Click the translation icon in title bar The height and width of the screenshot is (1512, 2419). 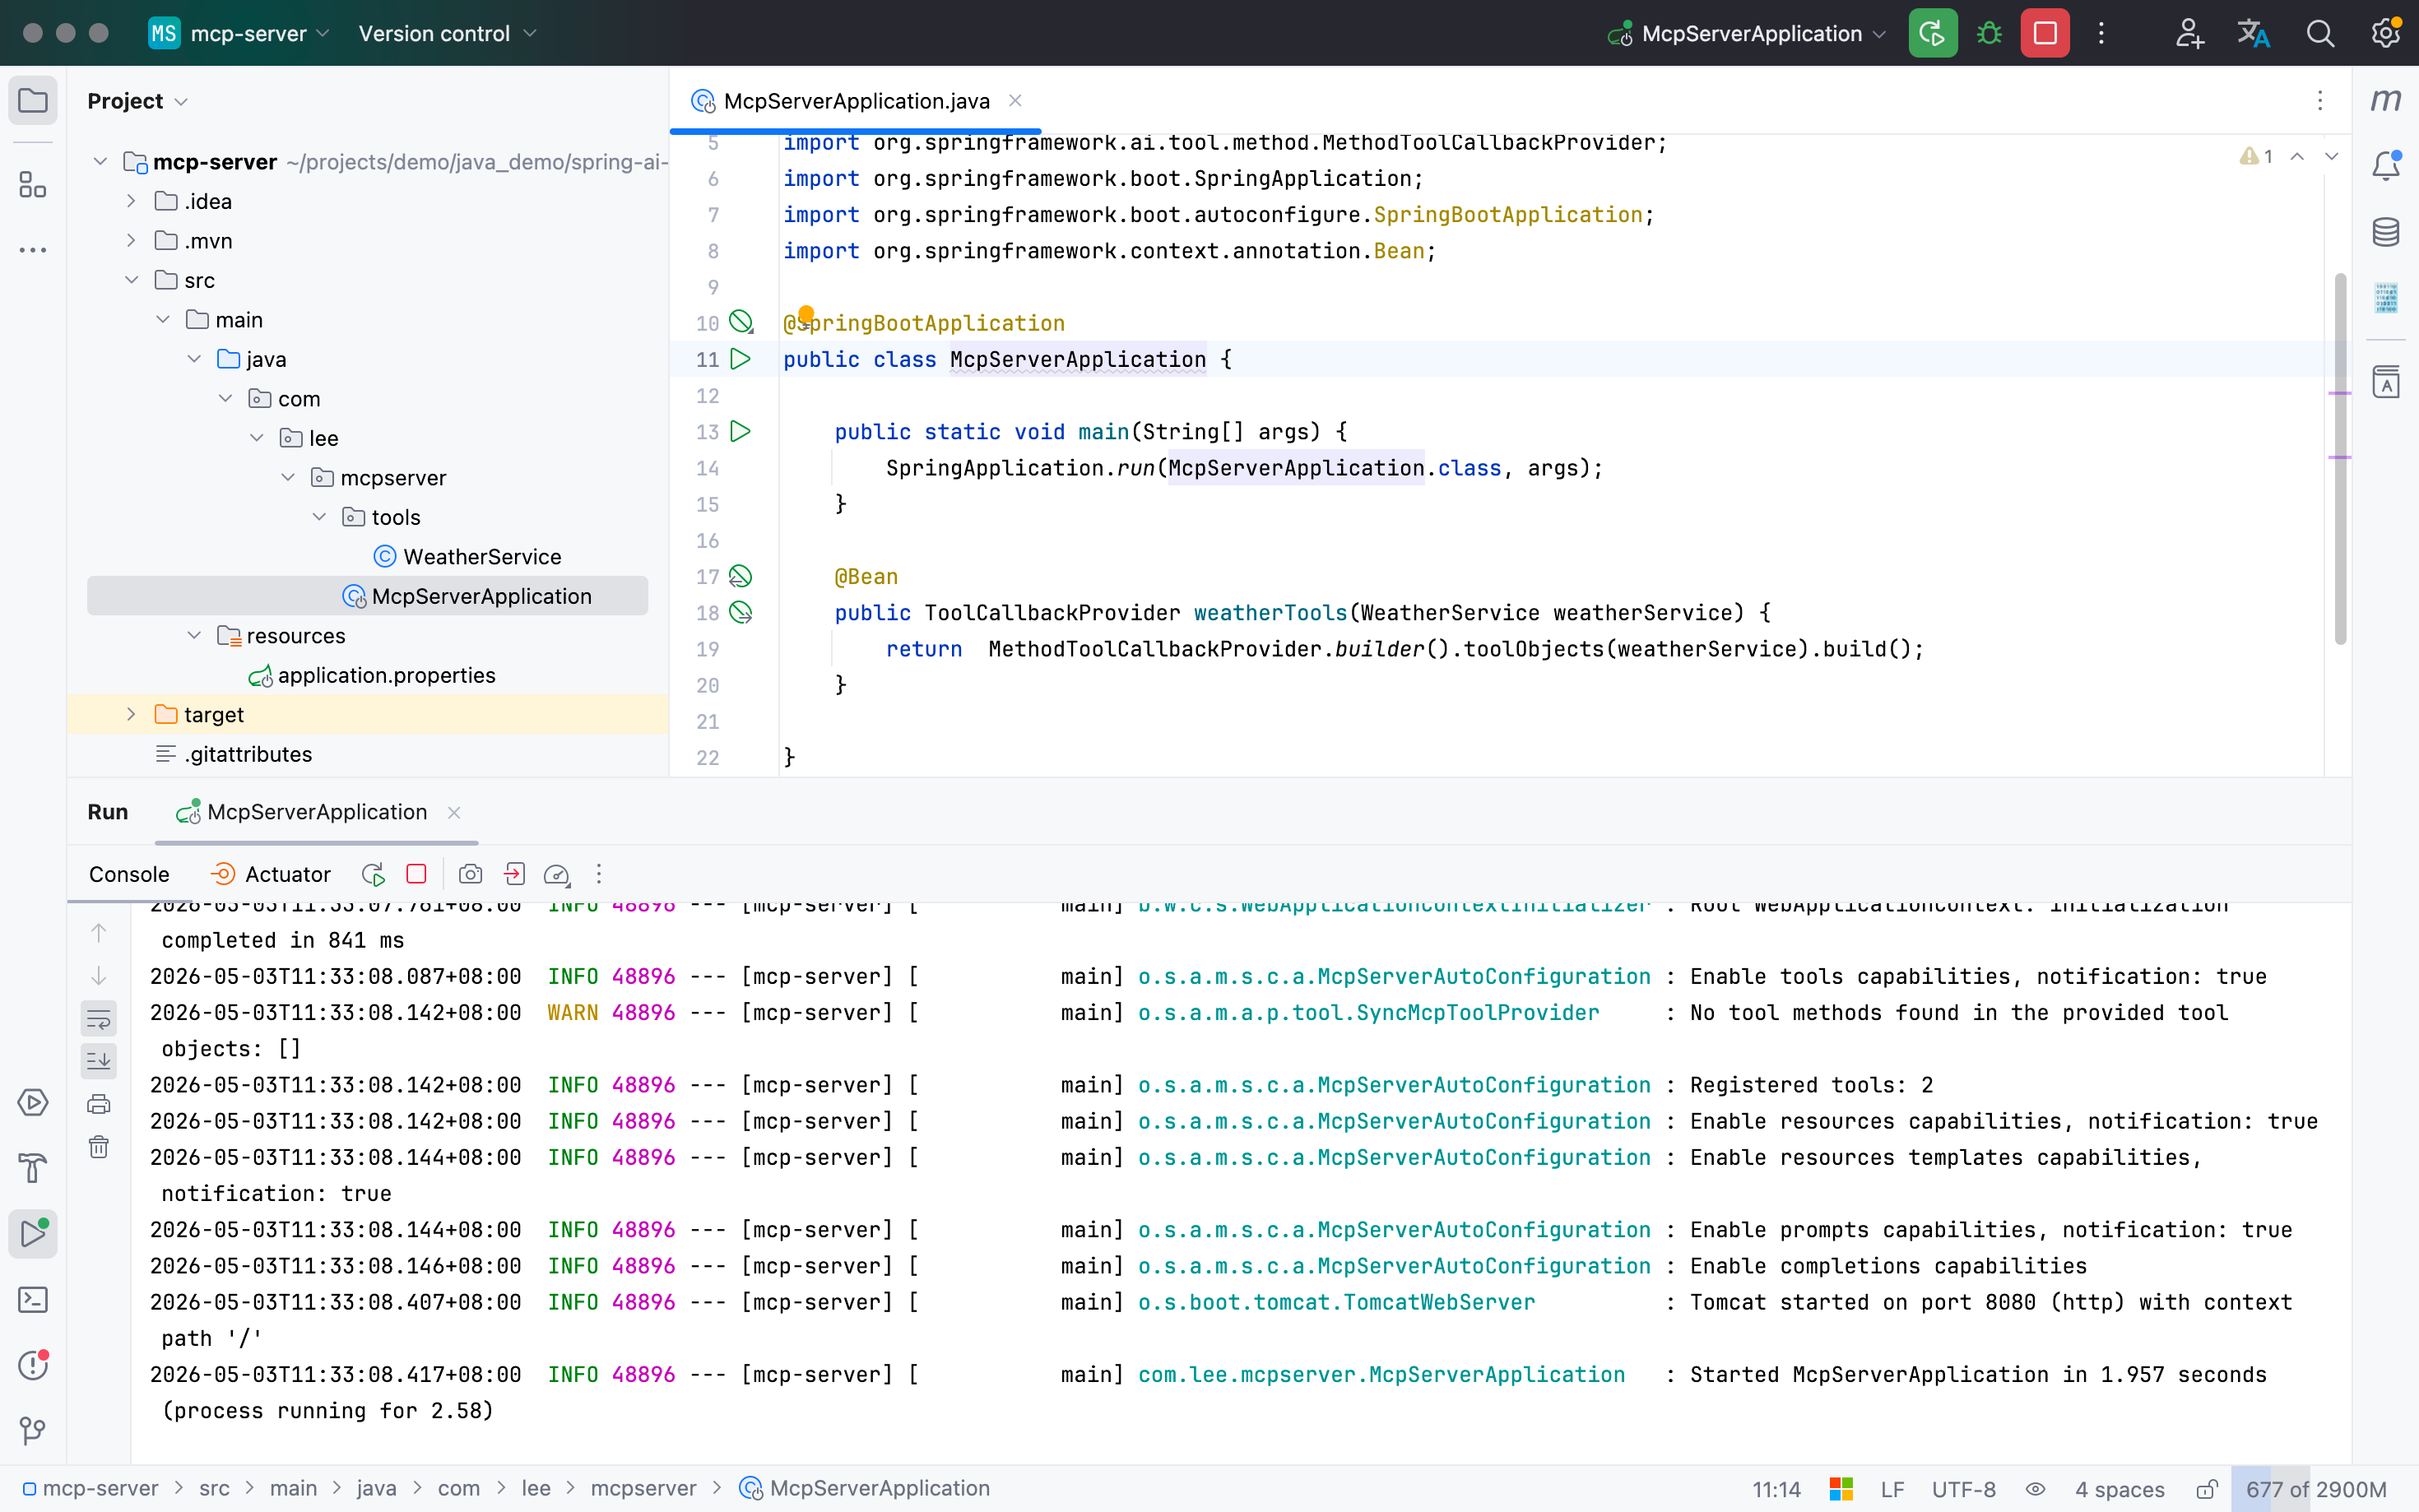[2253, 33]
